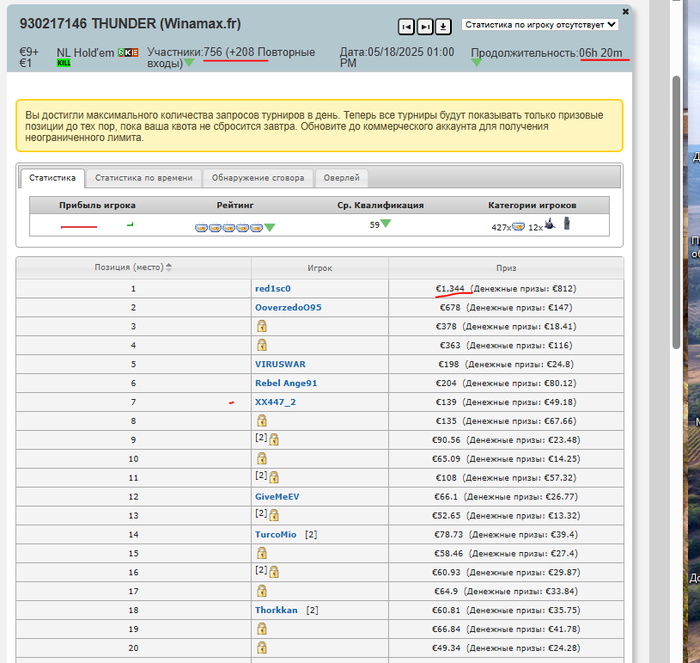This screenshot has width=700, height=663.
Task: Expand the green triangle under 'Продолжительность'
Action: tap(476, 63)
